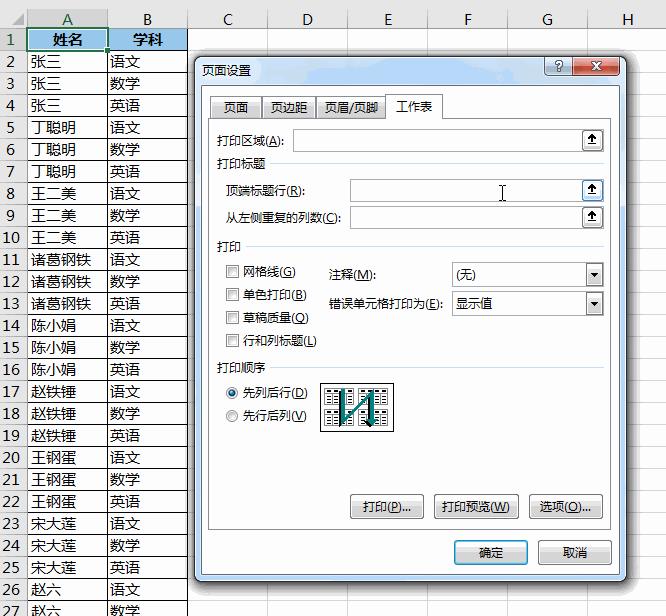666x616 pixels.
Task: Switch to the 页面 tab
Action: coord(236,107)
